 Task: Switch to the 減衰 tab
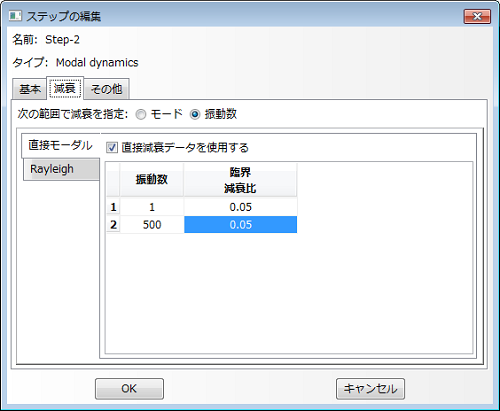[x=65, y=88]
